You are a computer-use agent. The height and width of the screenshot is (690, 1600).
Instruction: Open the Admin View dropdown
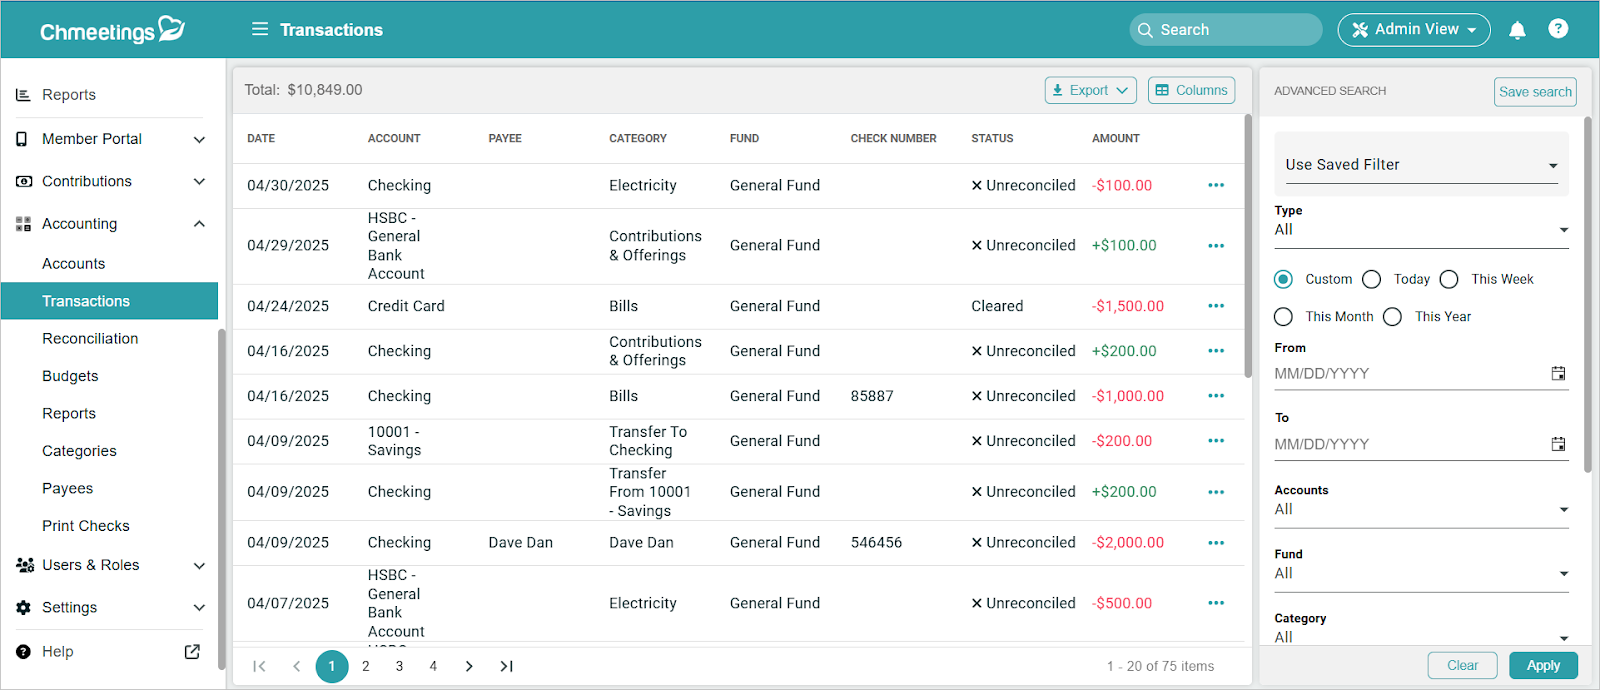(1414, 30)
